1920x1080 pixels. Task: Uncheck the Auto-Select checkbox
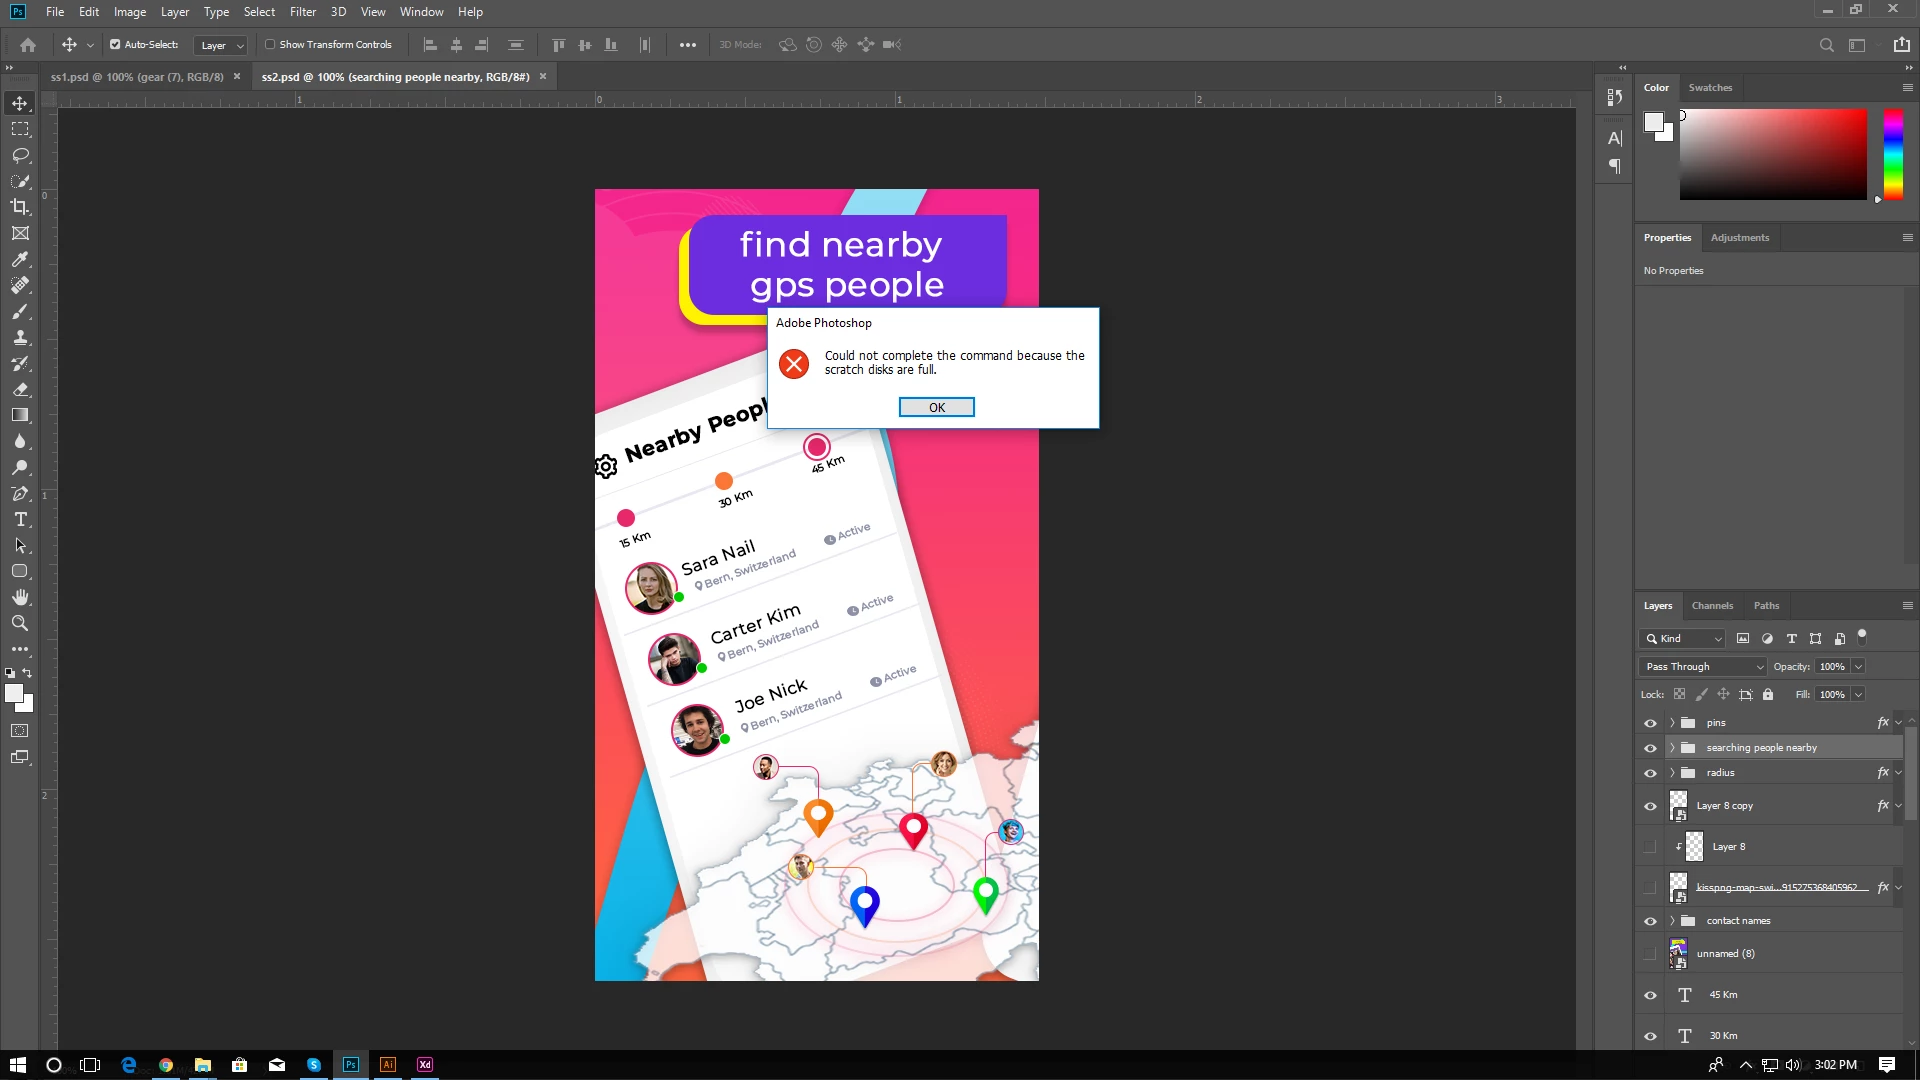[115, 44]
